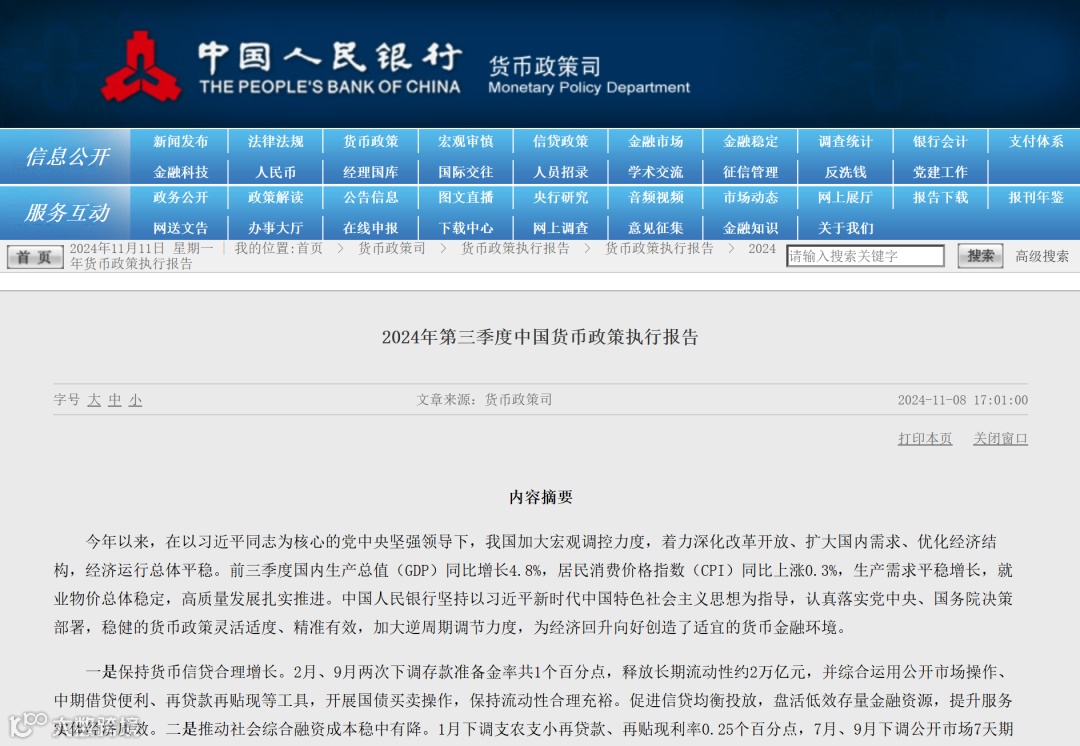Open 在线申报 menu item
Screen dimensions: 1080x746
click(x=371, y=228)
